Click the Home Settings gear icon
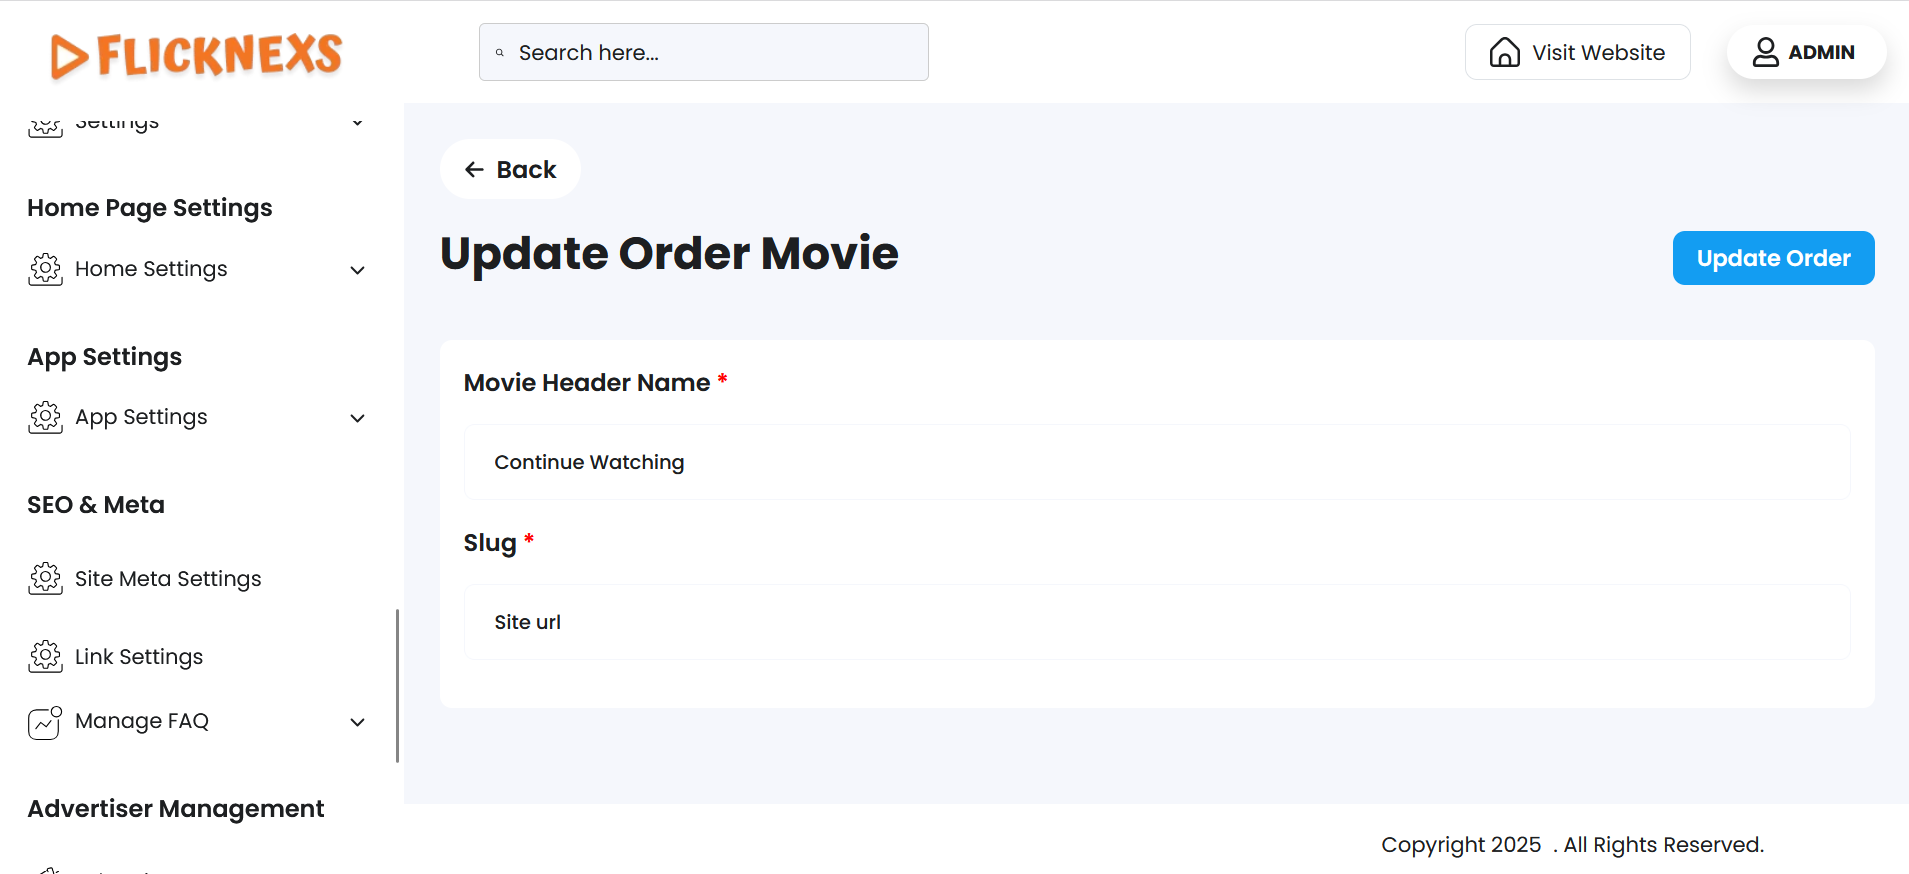Screen dimensions: 1909x874 [46, 269]
